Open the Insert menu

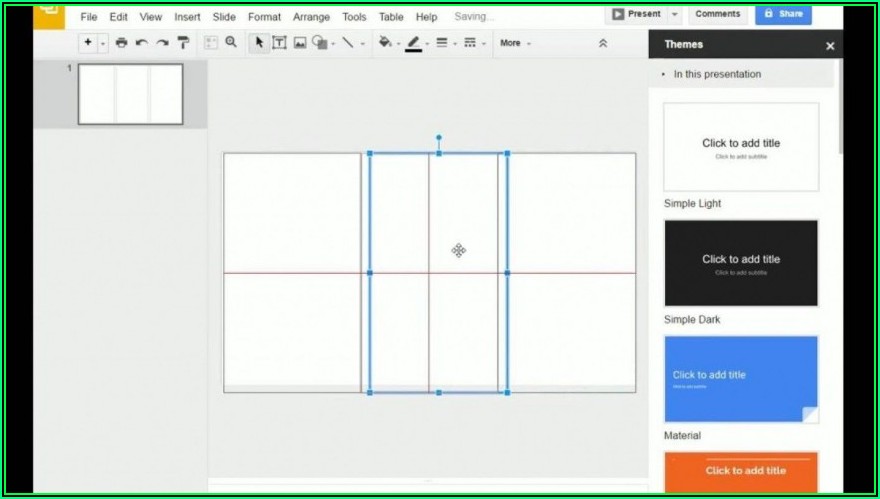(187, 17)
